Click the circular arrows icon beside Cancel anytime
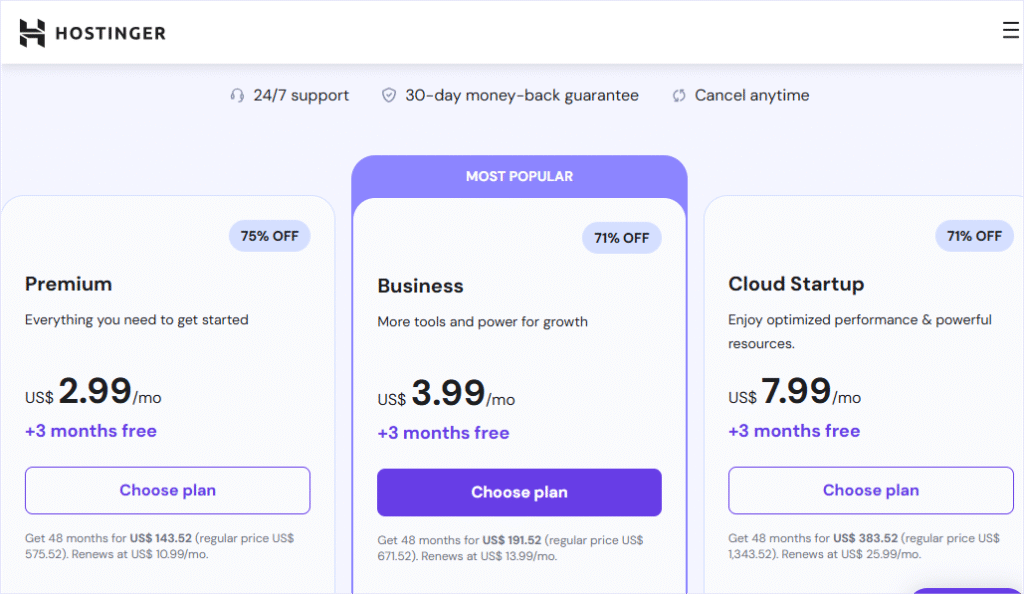Image resolution: width=1024 pixels, height=594 pixels. pyautogui.click(x=679, y=95)
